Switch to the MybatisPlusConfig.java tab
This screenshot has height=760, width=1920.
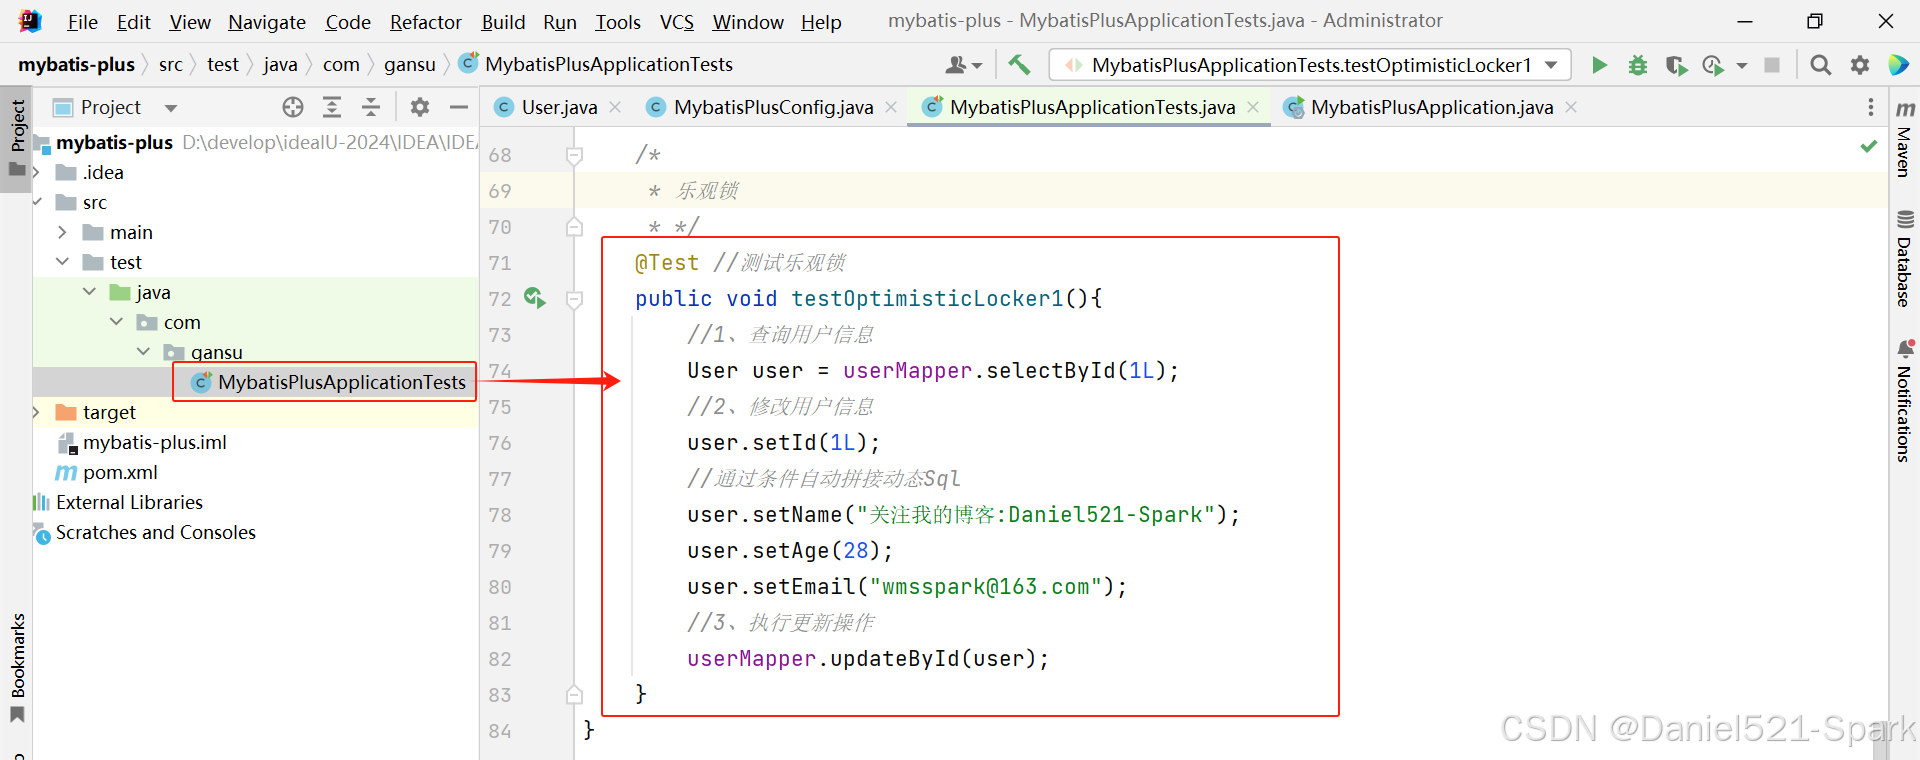pyautogui.click(x=773, y=107)
